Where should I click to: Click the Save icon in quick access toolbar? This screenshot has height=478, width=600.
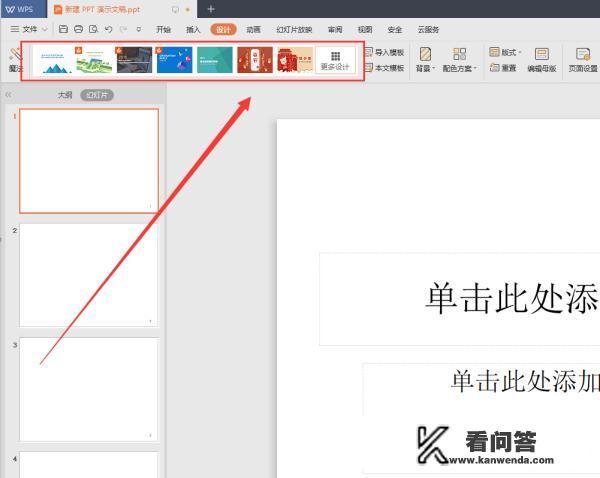[64, 29]
